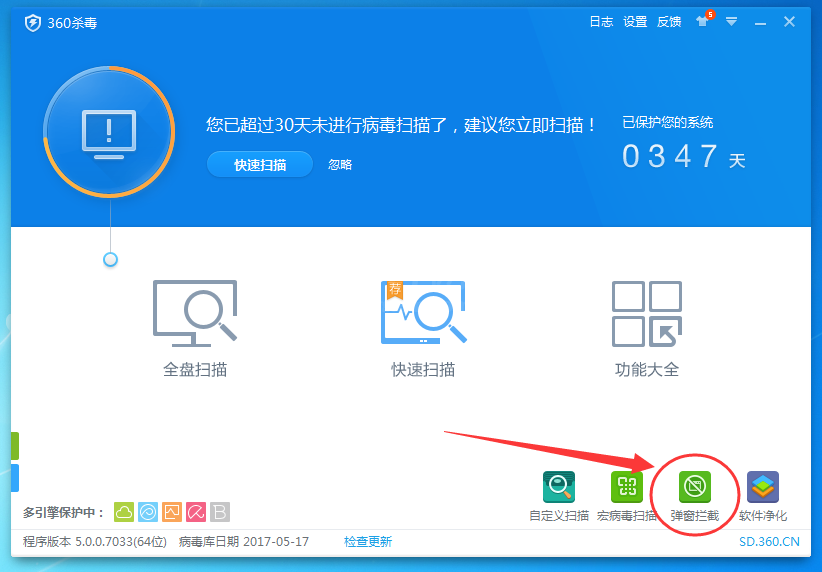Click the red Avira engine icon
Image resolution: width=822 pixels, height=572 pixels.
(196, 512)
